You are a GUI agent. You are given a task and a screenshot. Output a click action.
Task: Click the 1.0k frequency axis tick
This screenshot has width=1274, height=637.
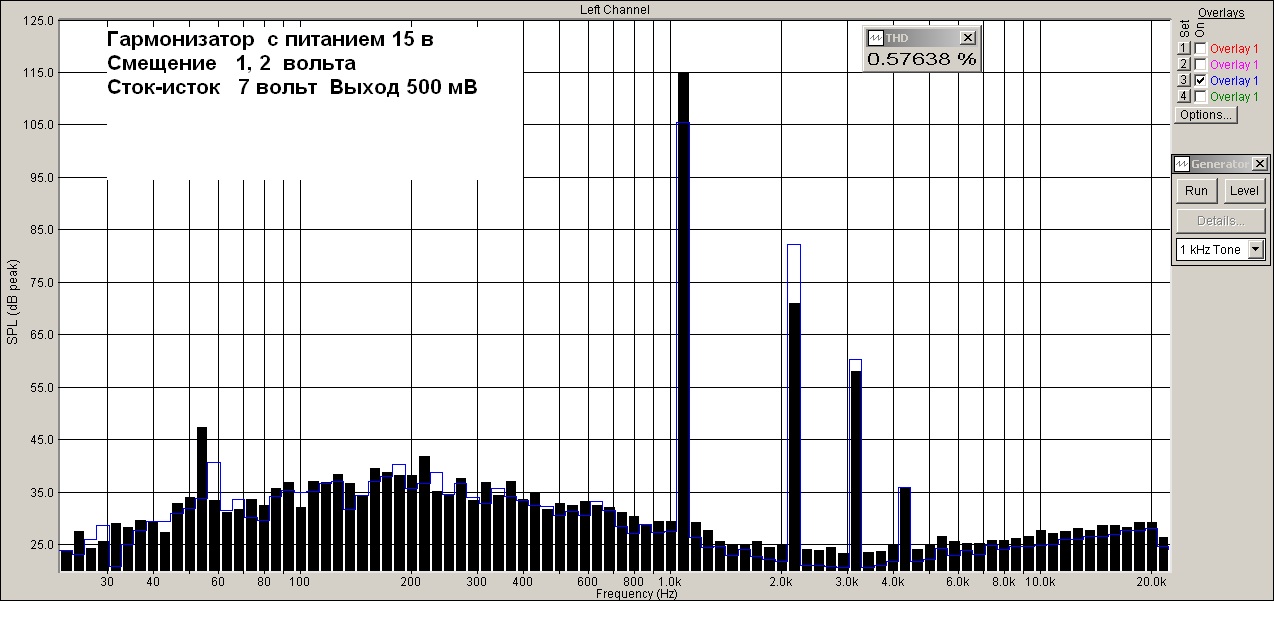669,581
